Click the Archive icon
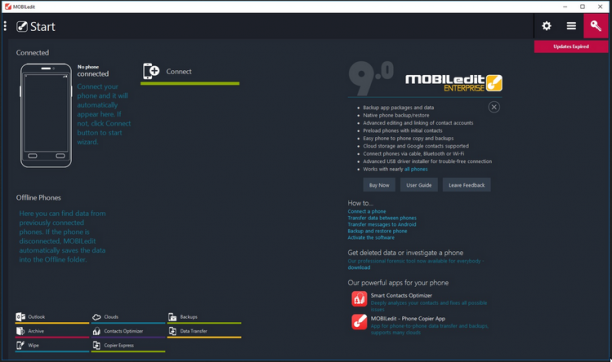This screenshot has height=362, width=612. click(x=20, y=331)
